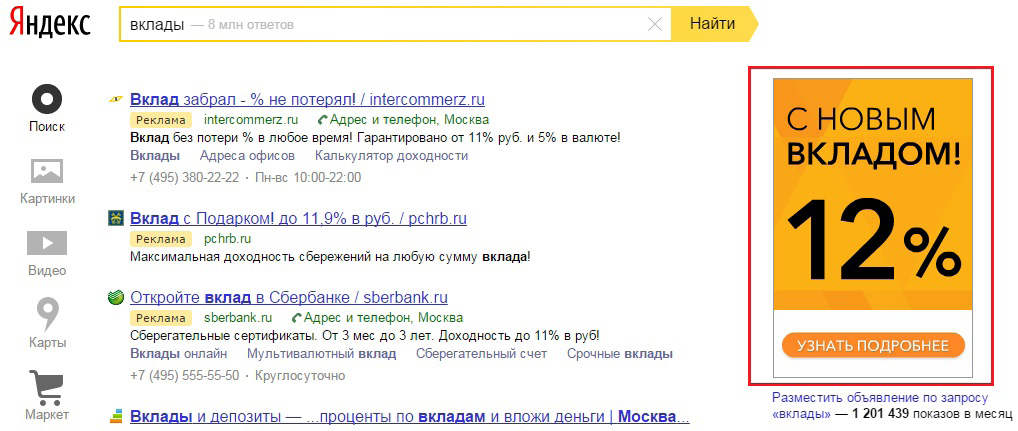
Task: Open the Yandex logo home link
Action: (x=49, y=25)
